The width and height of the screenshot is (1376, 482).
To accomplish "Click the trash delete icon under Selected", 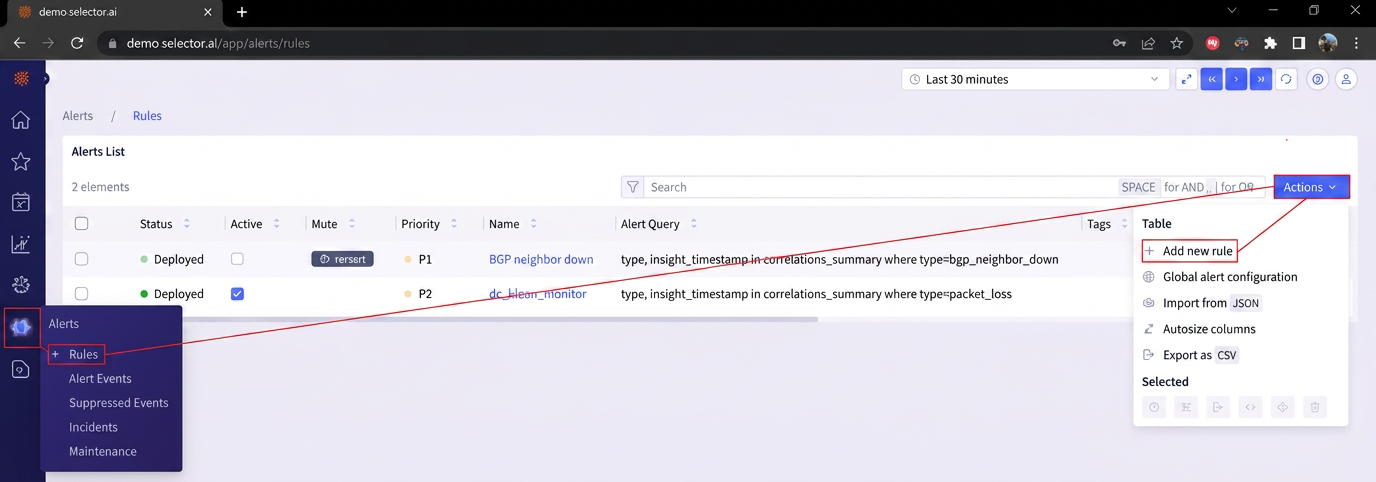I will (x=1315, y=407).
